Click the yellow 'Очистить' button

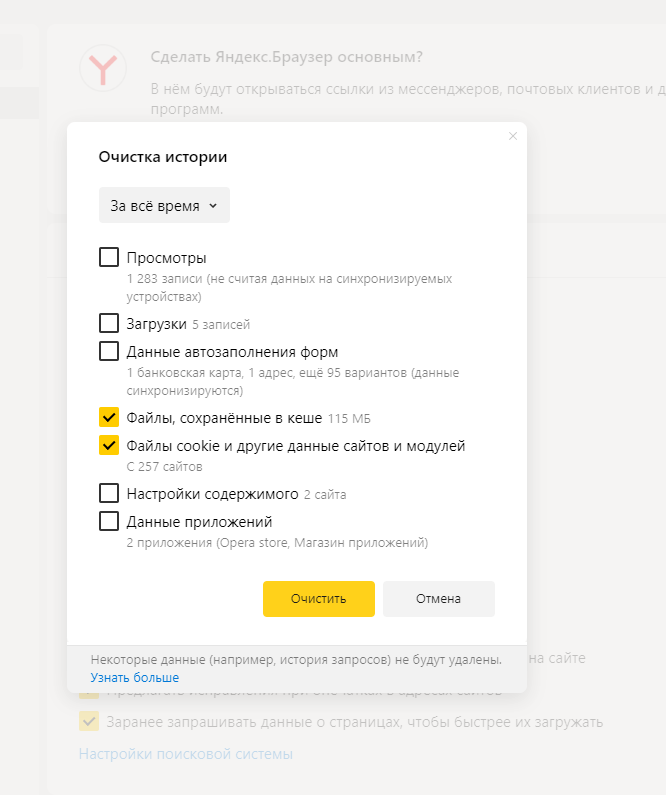319,599
